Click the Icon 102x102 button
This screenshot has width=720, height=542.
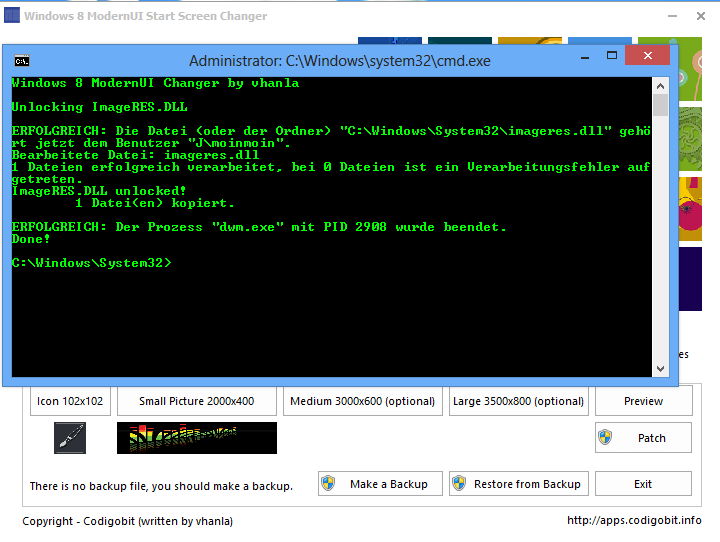(70, 401)
